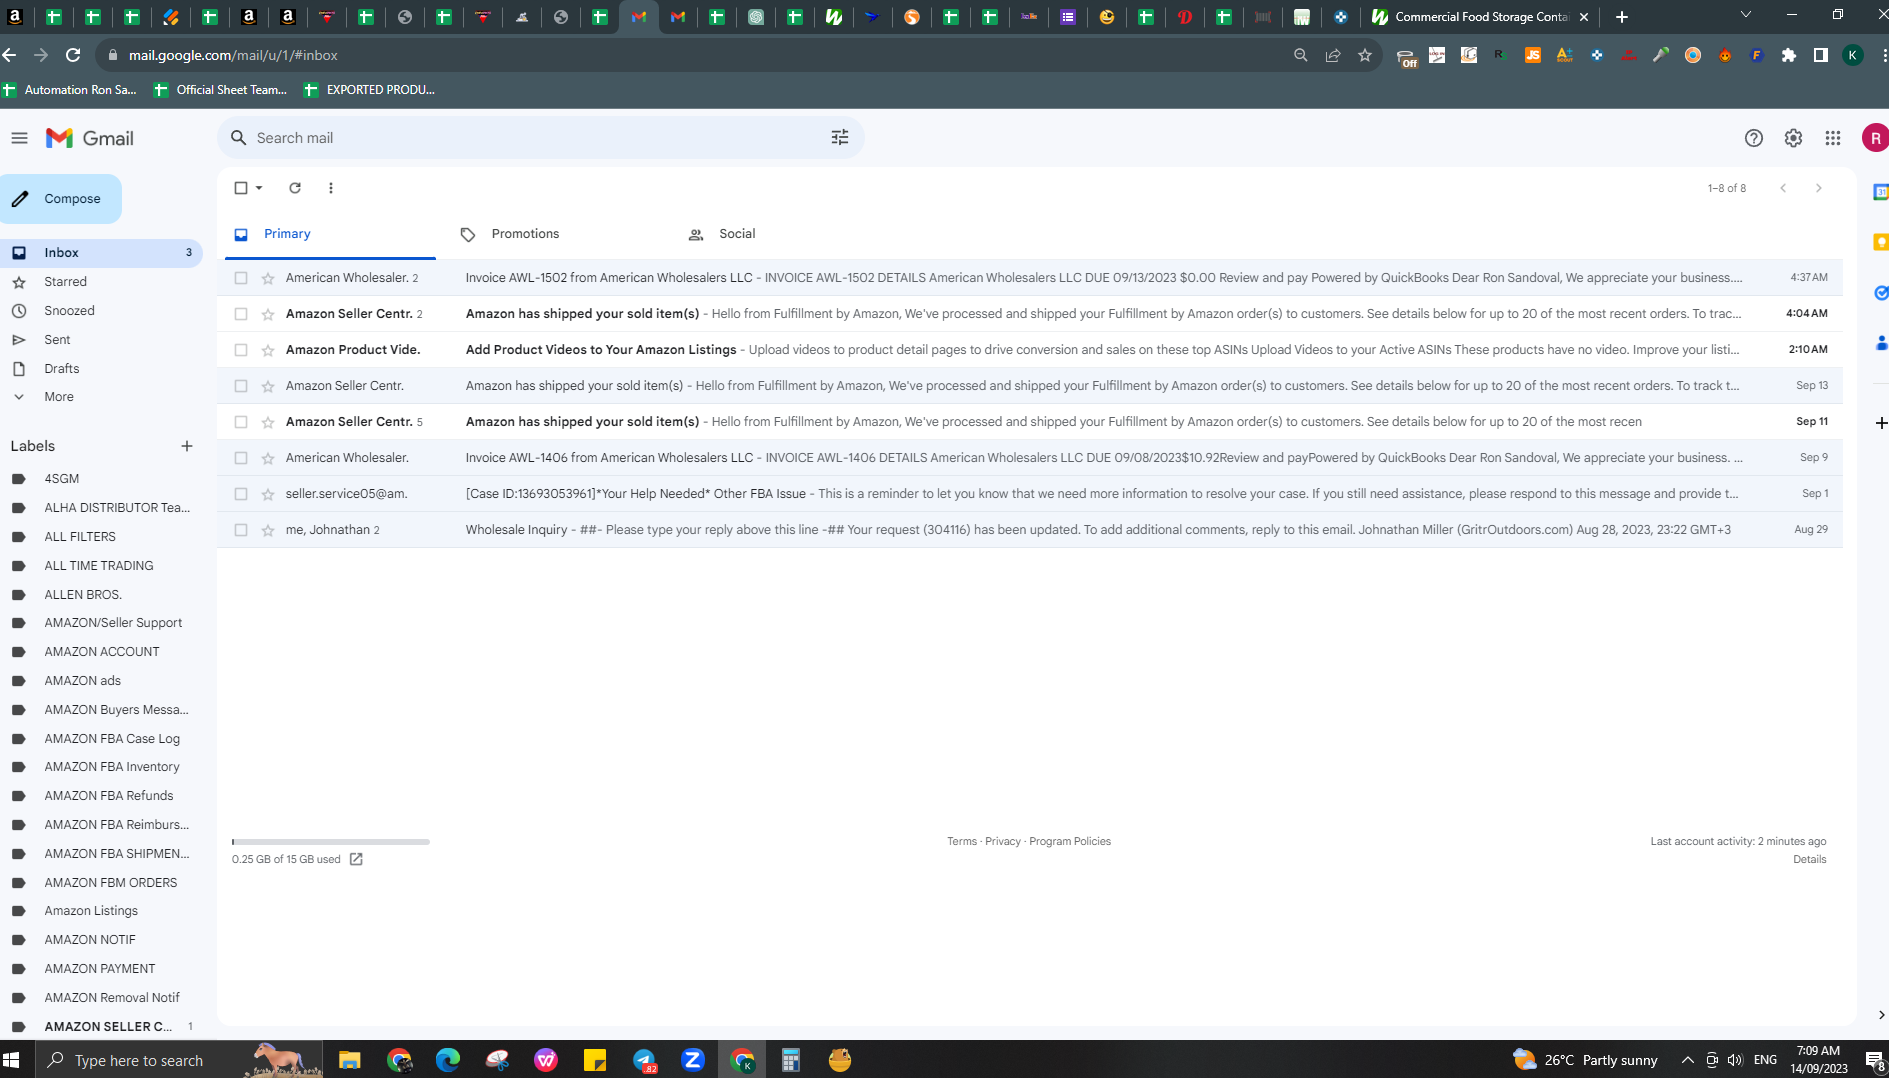1889x1078 pixels.
Task: Open a new browser tab
Action: click(1622, 17)
